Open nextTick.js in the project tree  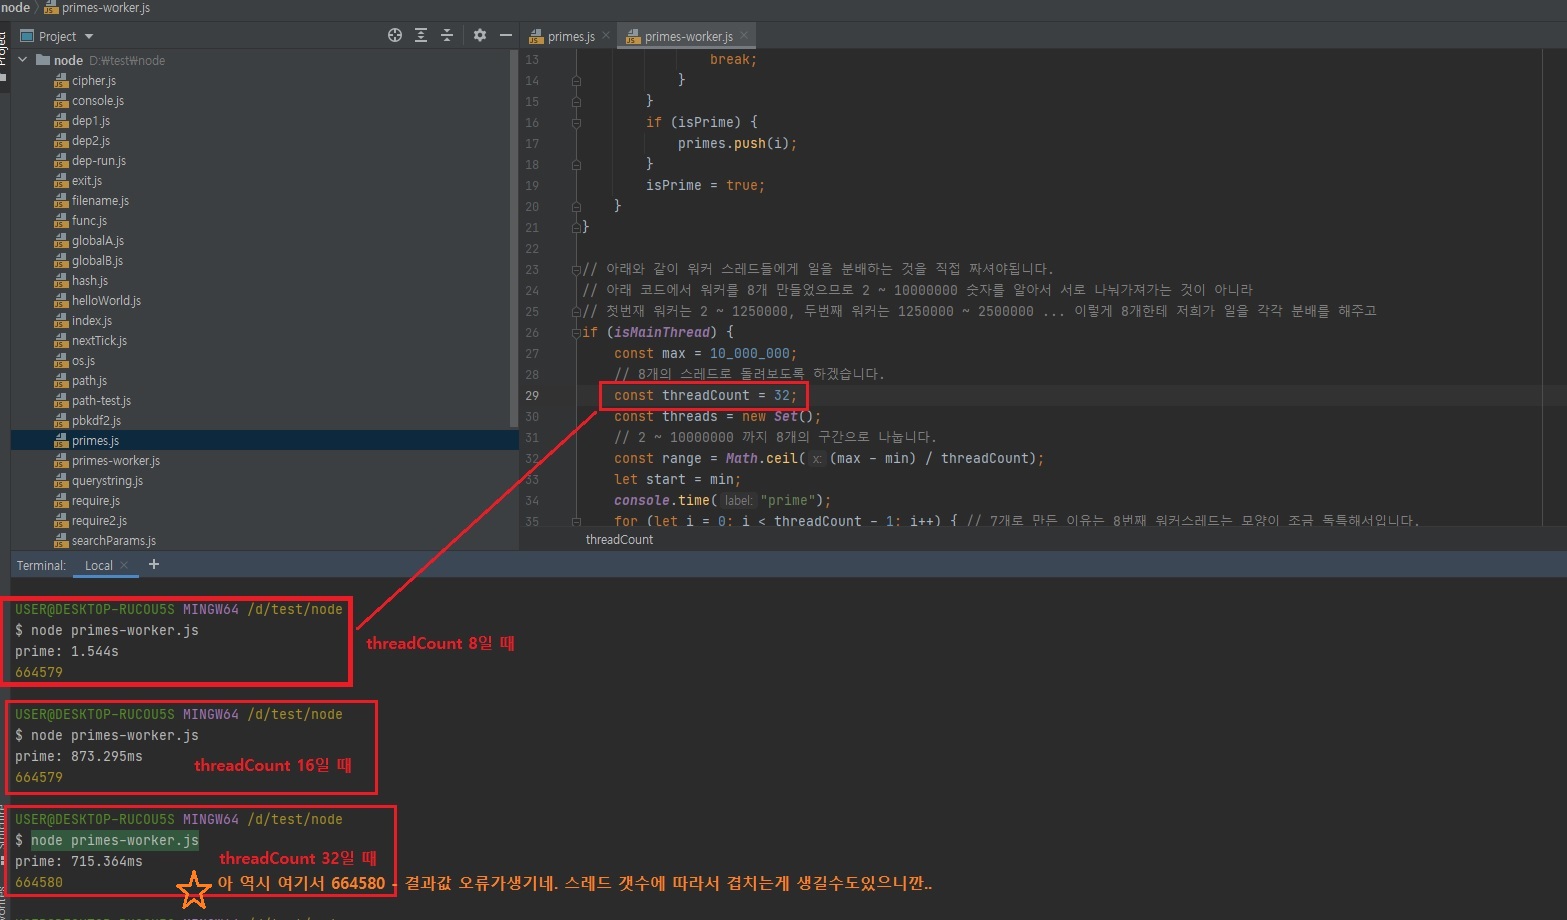tap(99, 340)
